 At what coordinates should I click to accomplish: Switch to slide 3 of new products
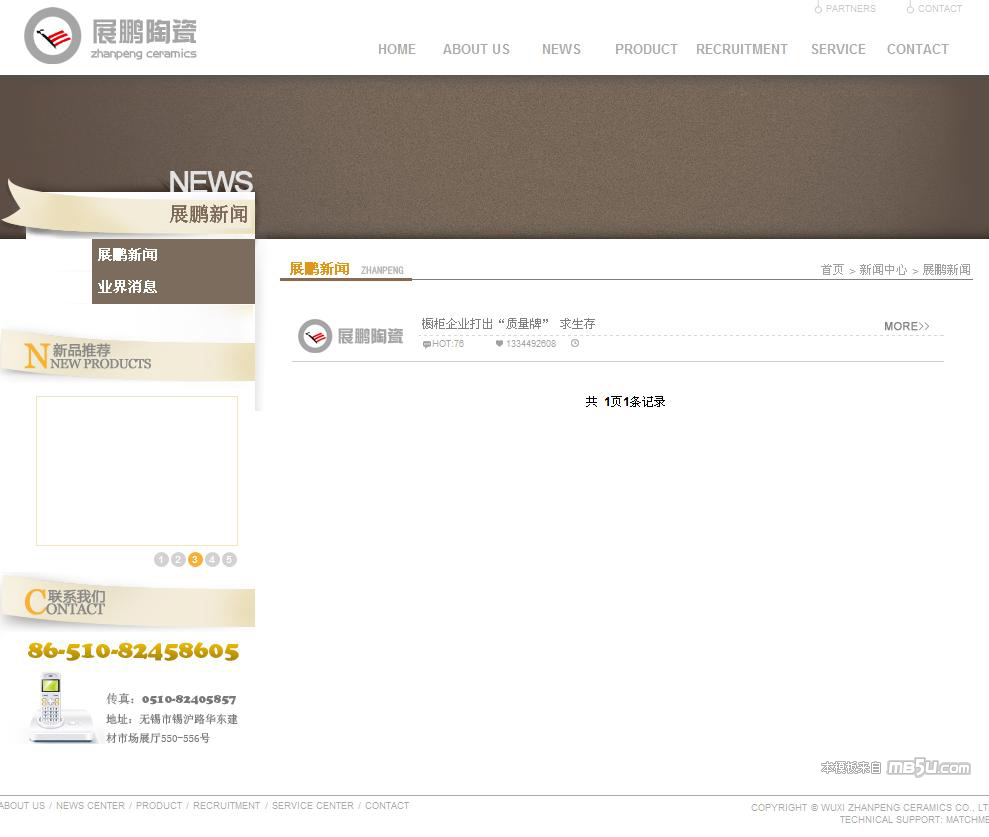pos(195,560)
